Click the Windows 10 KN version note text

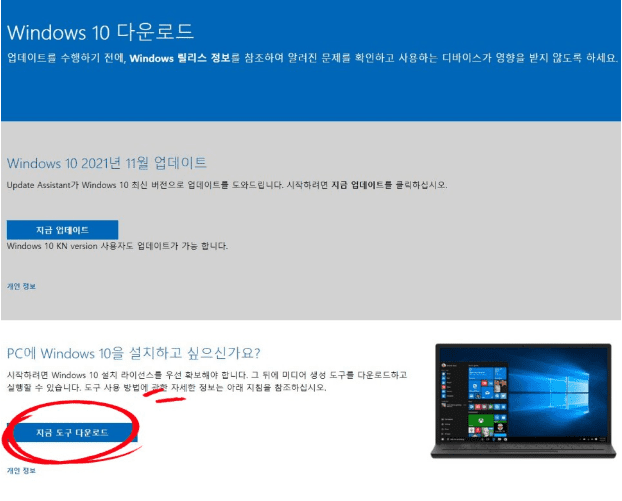(x=117, y=246)
